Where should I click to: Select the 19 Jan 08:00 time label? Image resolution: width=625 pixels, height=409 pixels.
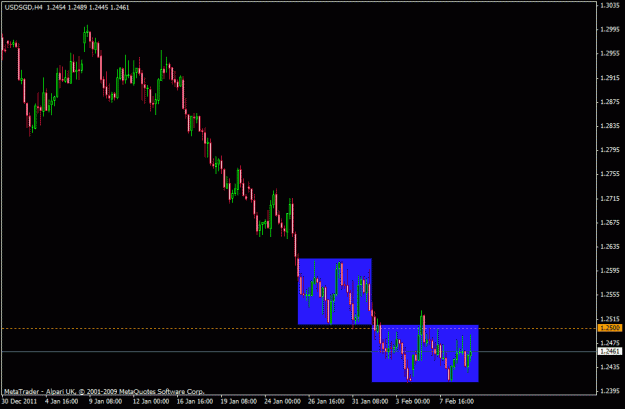(238, 401)
